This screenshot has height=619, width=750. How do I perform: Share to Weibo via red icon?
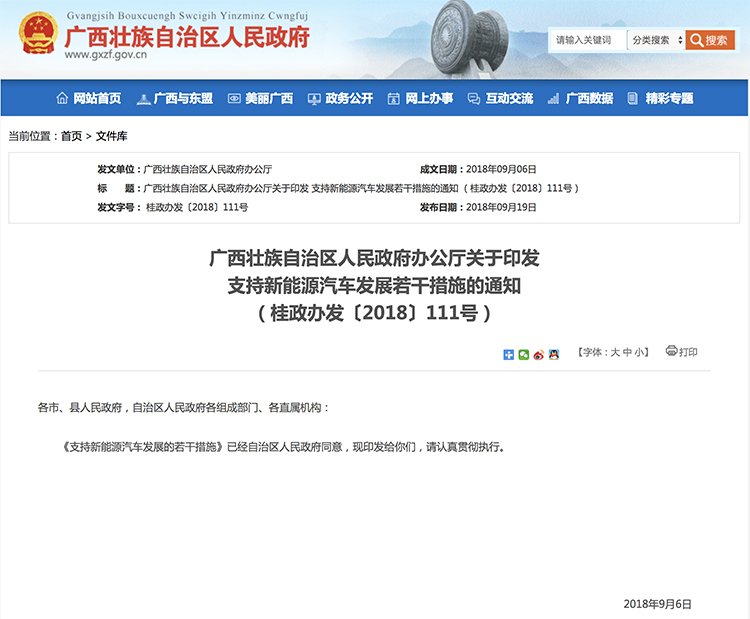click(x=539, y=354)
